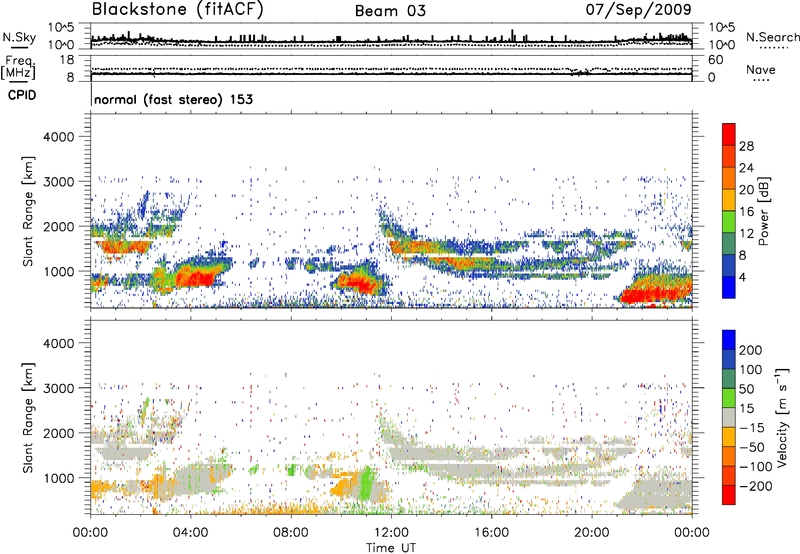Click the CPID label
Image resolution: width=800 pixels, height=554 pixels.
(x=22, y=95)
